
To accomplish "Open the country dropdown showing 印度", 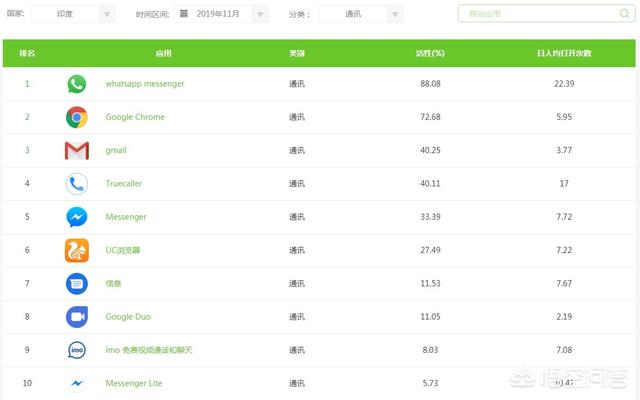I will click(x=73, y=14).
